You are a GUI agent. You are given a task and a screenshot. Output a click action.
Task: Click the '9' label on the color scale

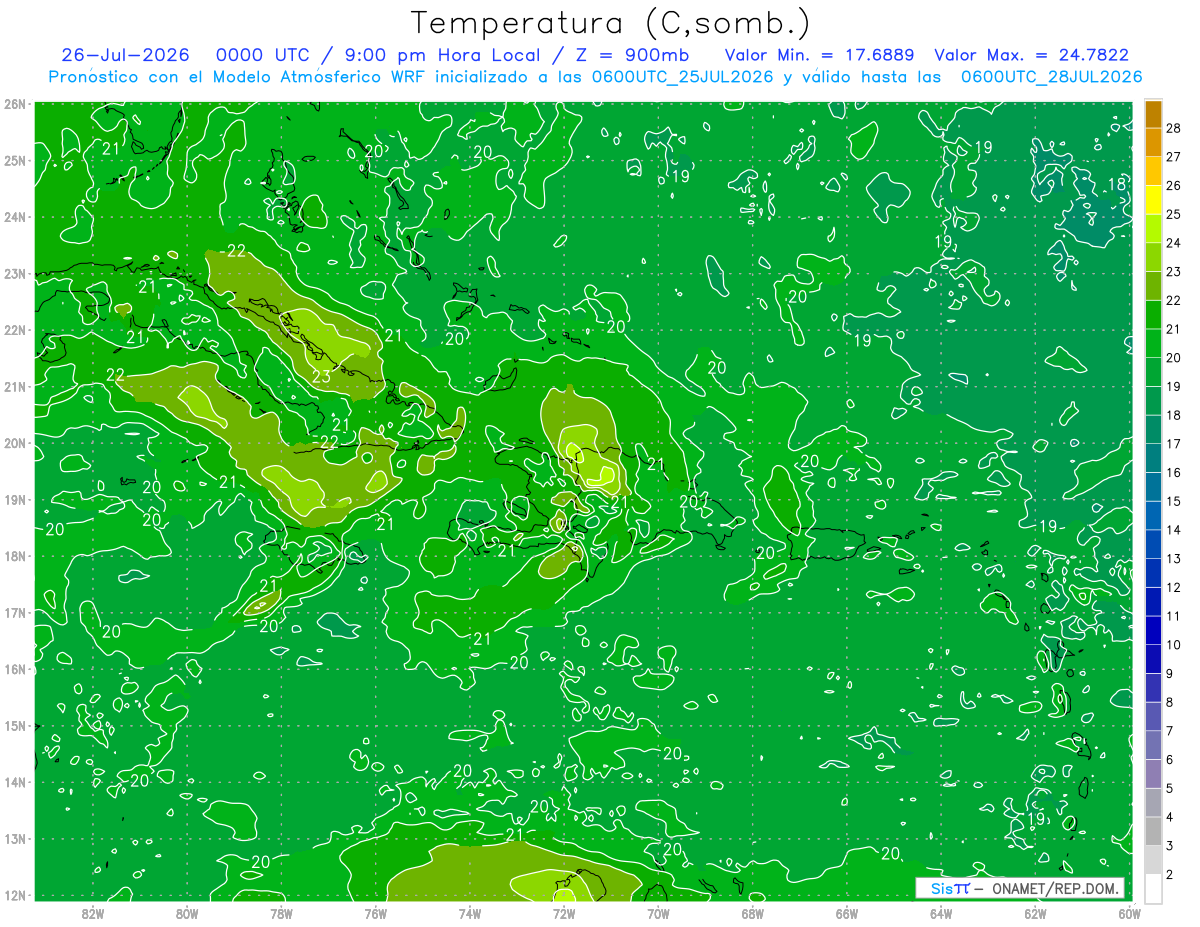[x=1170, y=674]
